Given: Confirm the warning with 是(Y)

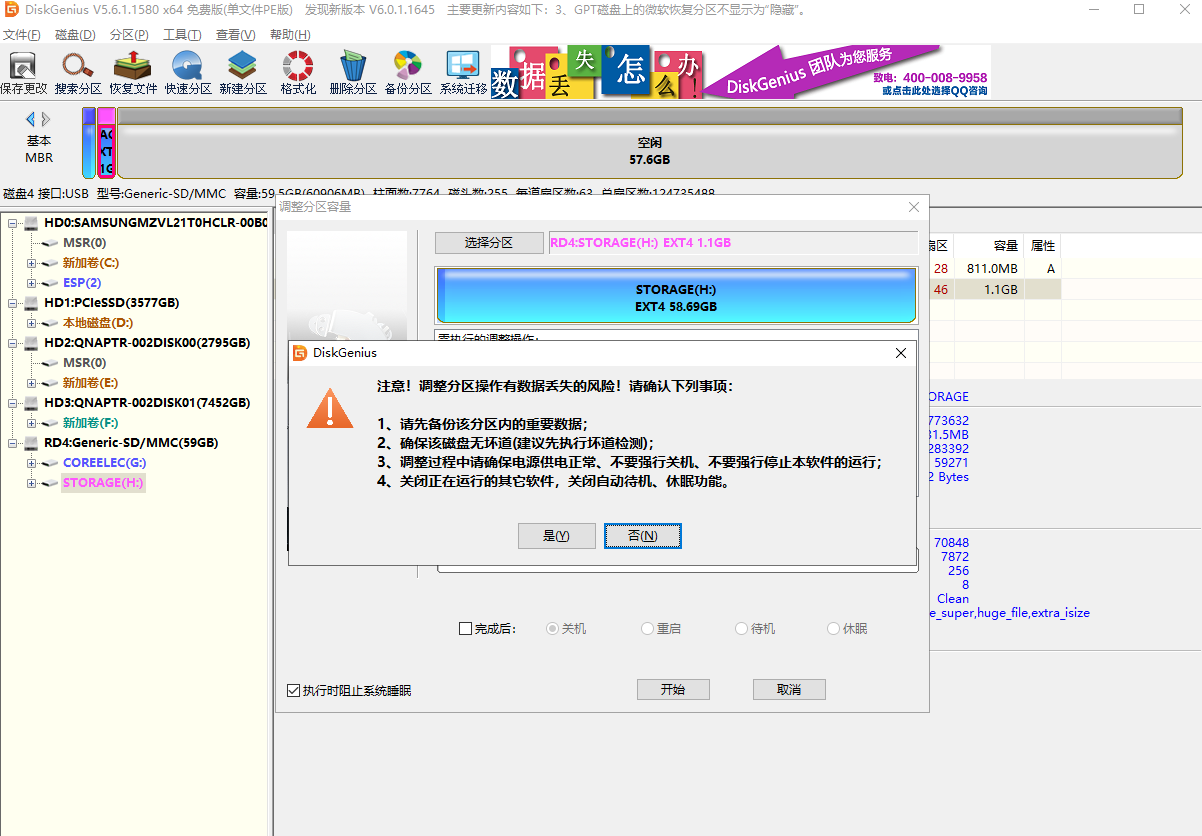Looking at the screenshot, I should 556,536.
